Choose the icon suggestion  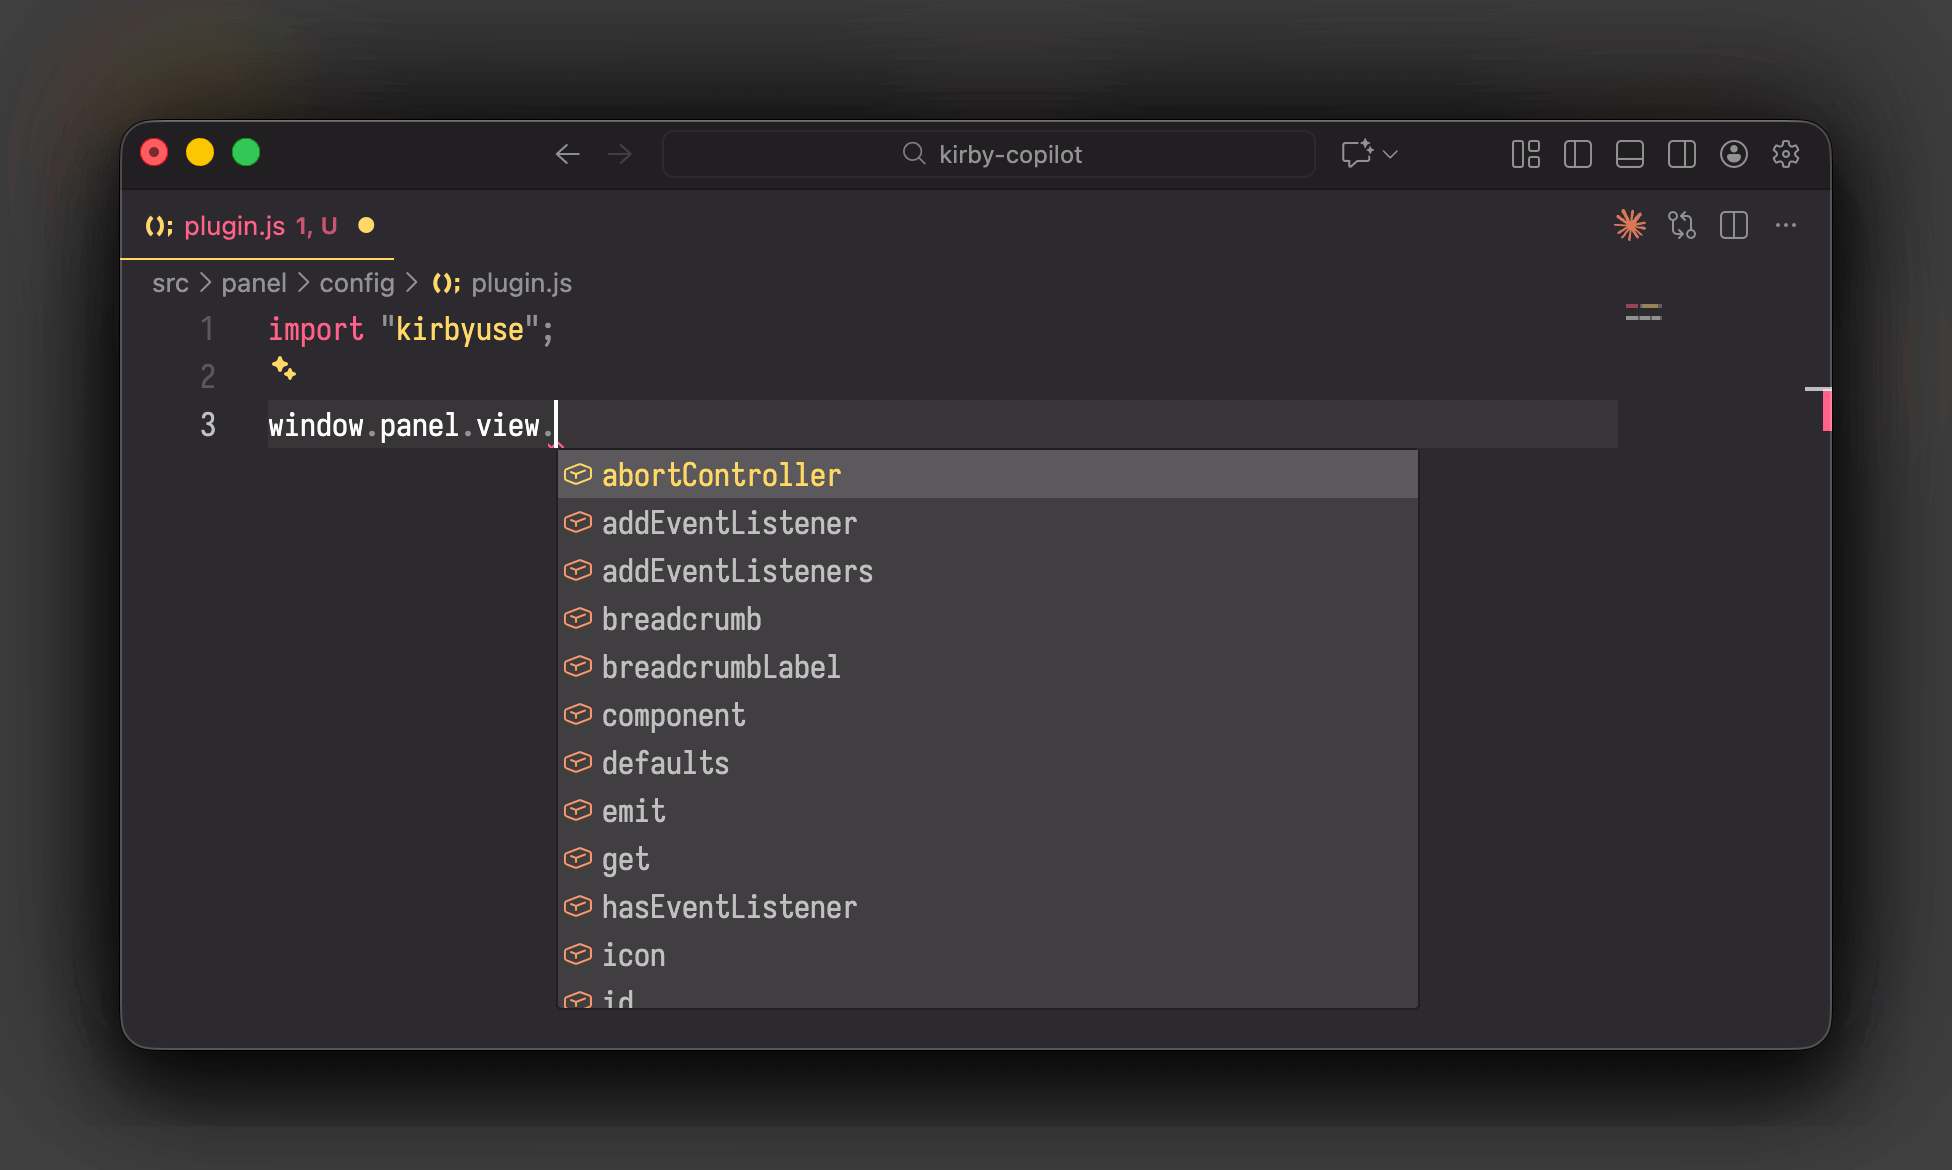click(x=988, y=955)
